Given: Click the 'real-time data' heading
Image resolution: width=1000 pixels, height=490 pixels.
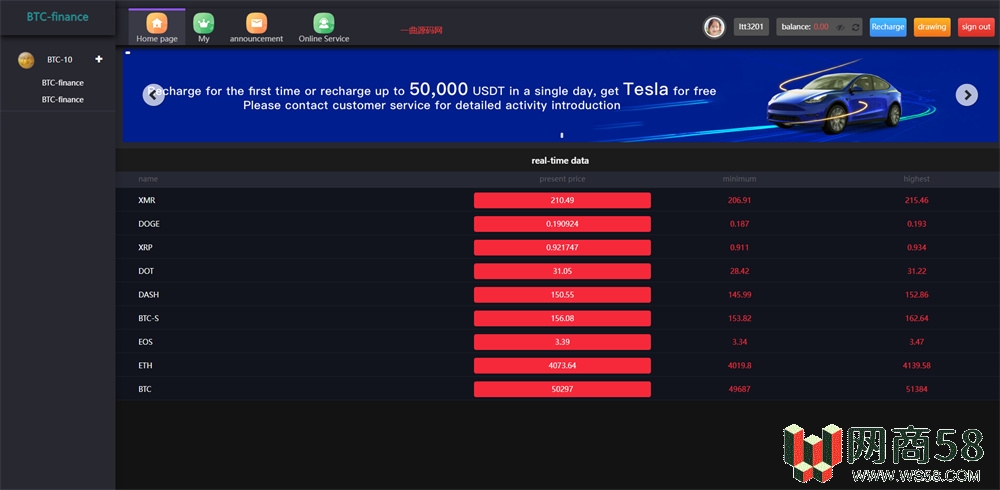Looking at the screenshot, I should 560,161.
